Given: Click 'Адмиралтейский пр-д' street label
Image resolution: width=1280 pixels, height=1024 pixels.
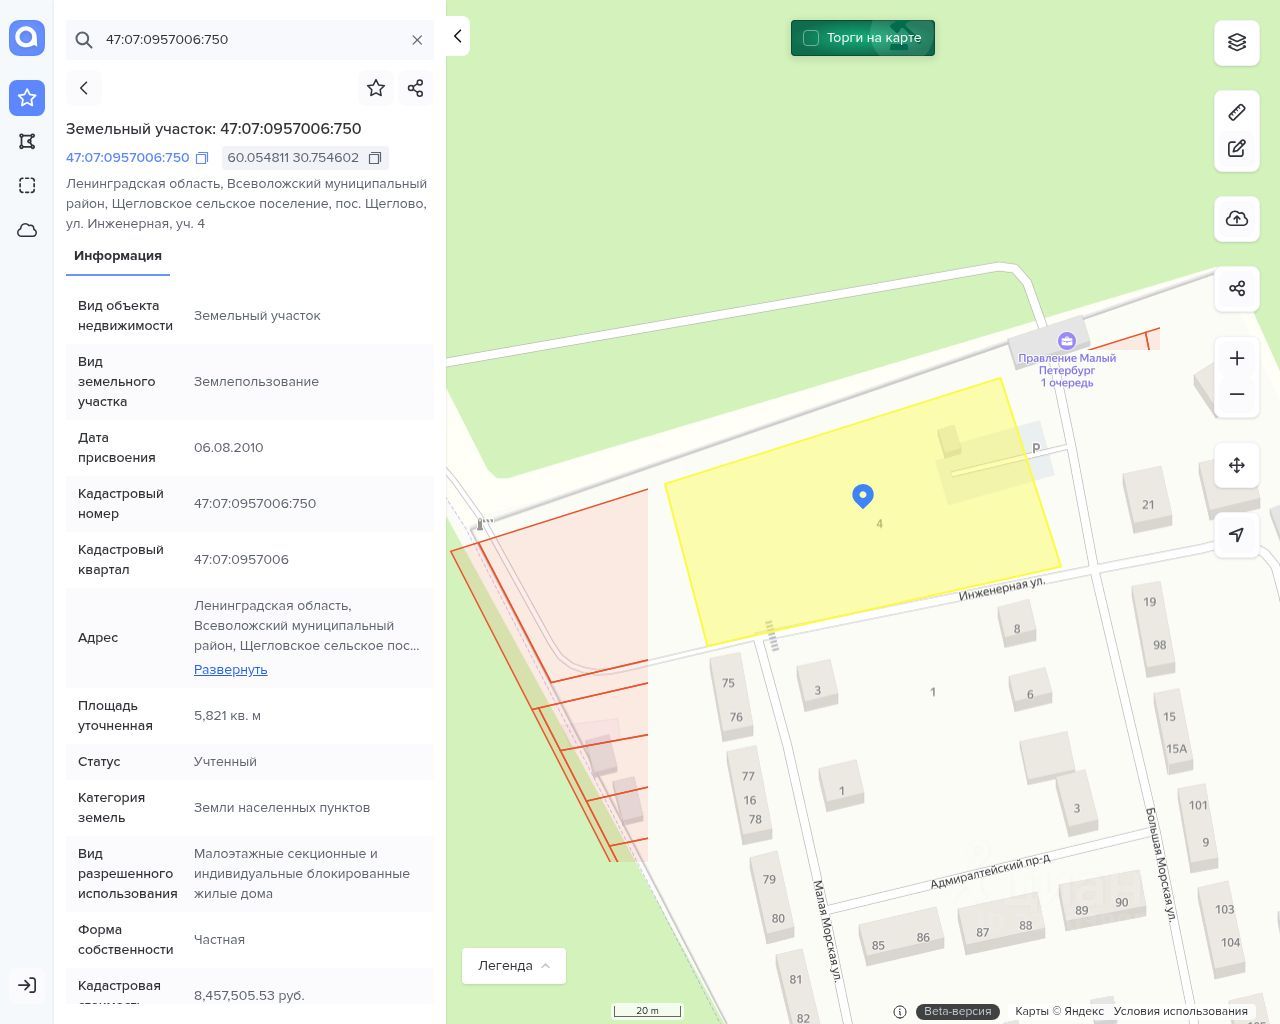Looking at the screenshot, I should [x=990, y=872].
